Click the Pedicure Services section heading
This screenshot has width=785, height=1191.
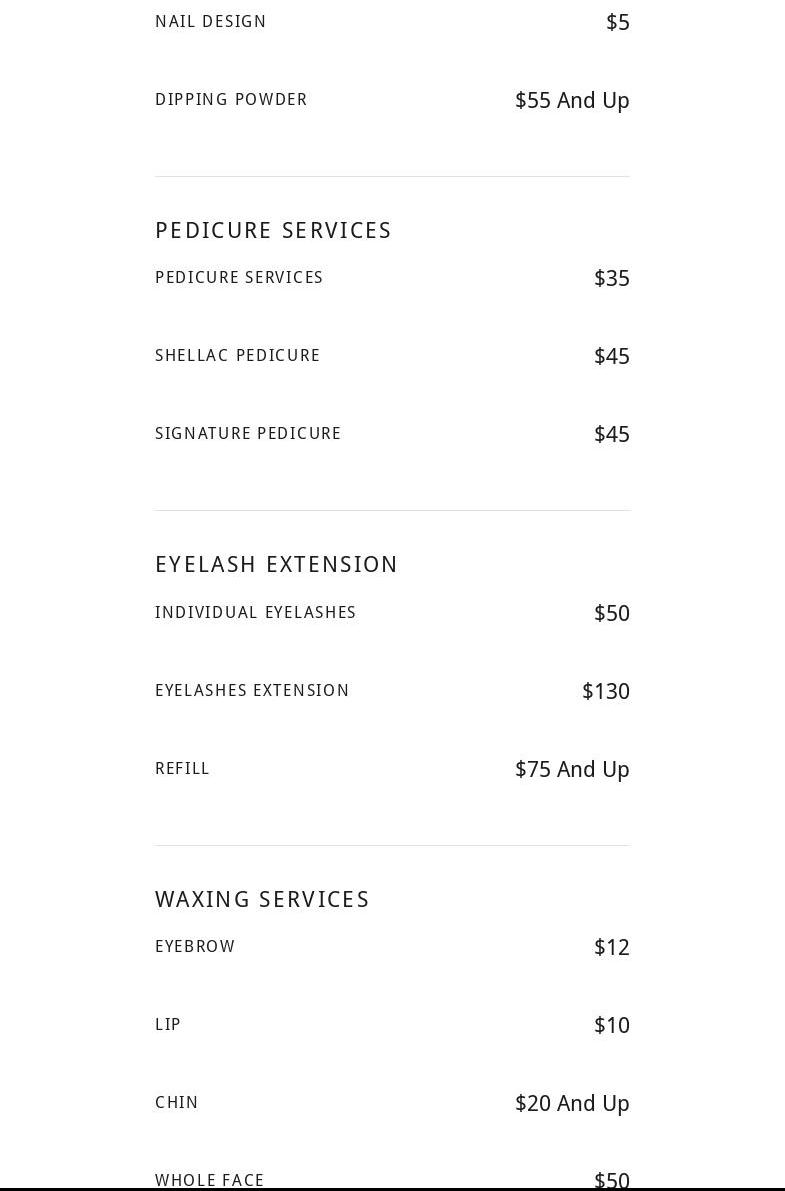[x=273, y=231]
